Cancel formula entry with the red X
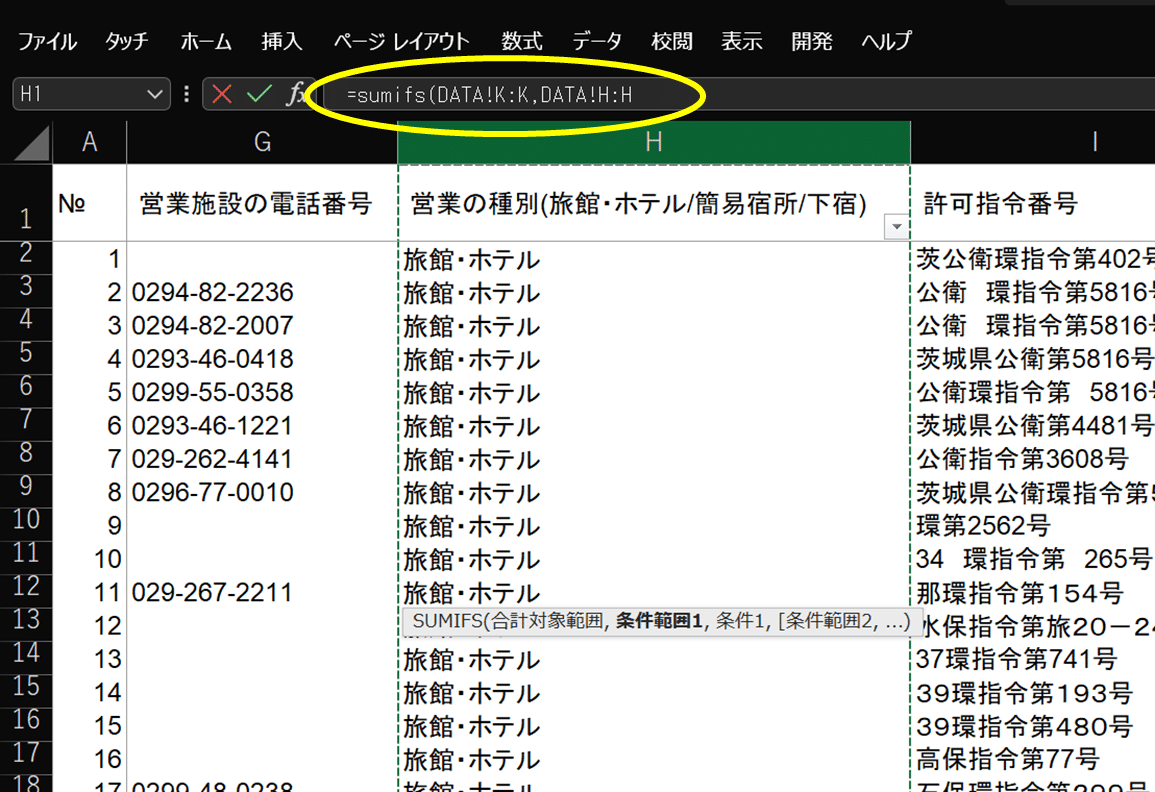The height and width of the screenshot is (792, 1155). pos(222,94)
